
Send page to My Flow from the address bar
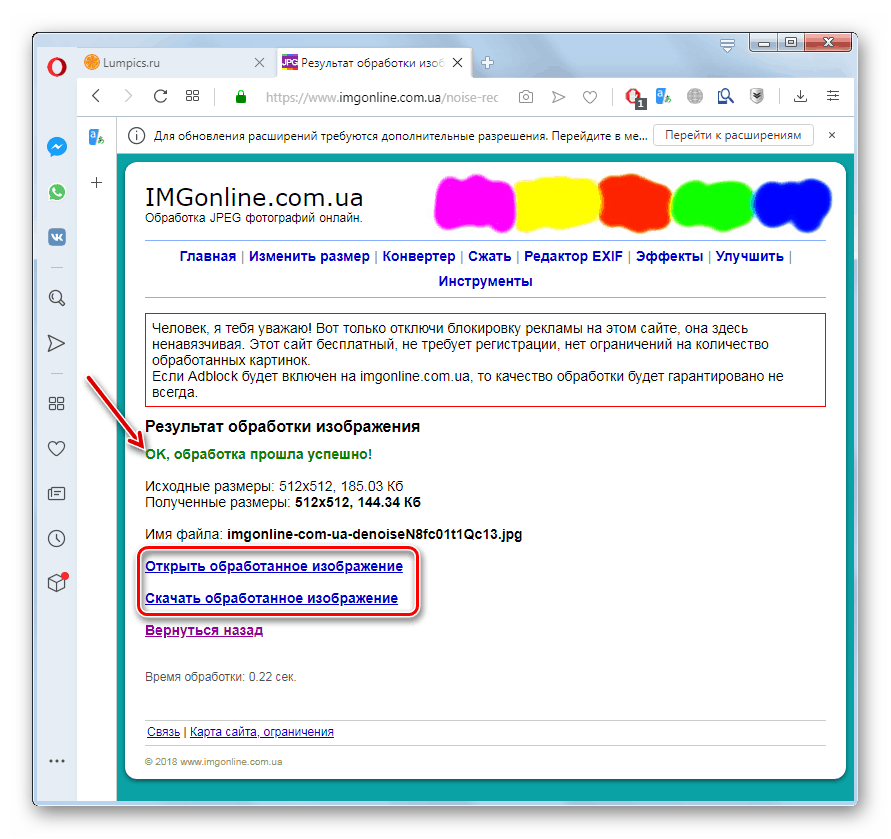[x=559, y=97]
